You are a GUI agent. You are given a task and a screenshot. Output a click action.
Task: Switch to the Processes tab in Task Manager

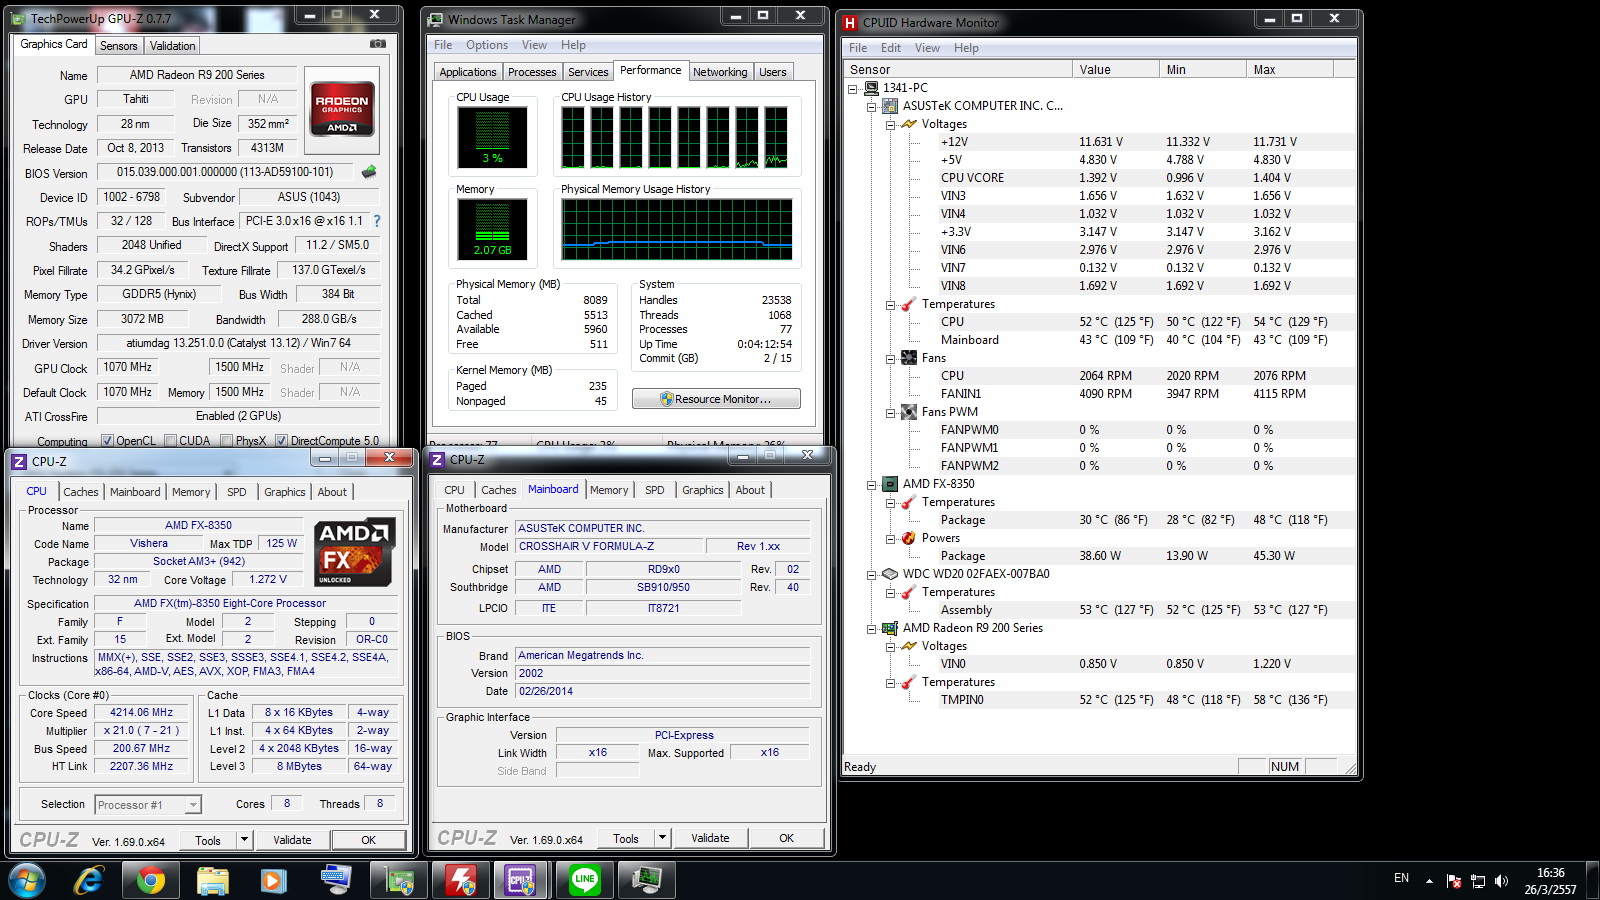point(532,72)
